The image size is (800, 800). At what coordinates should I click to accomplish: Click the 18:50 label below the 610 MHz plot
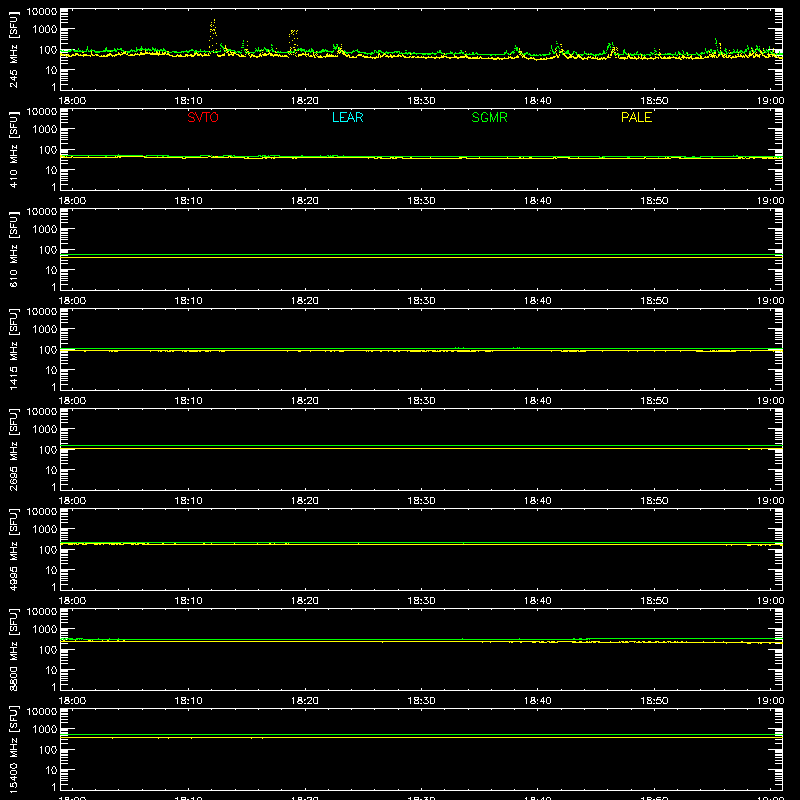[x=654, y=301]
